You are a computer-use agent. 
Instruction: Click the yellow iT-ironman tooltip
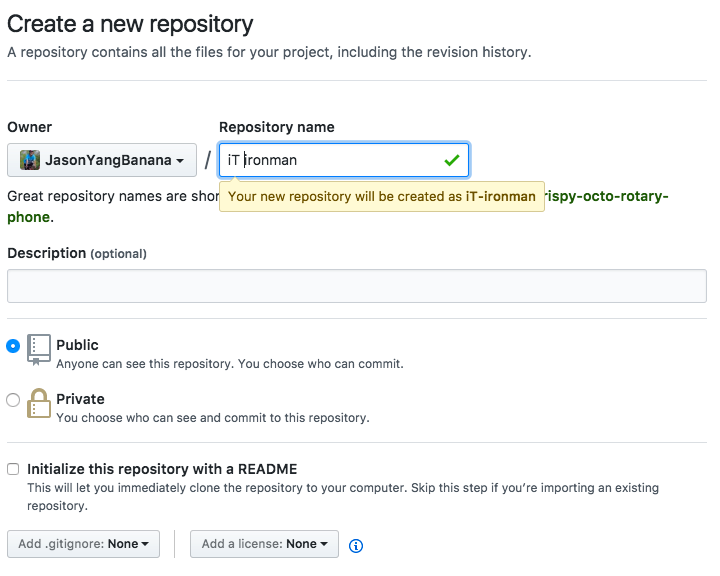coord(381,197)
